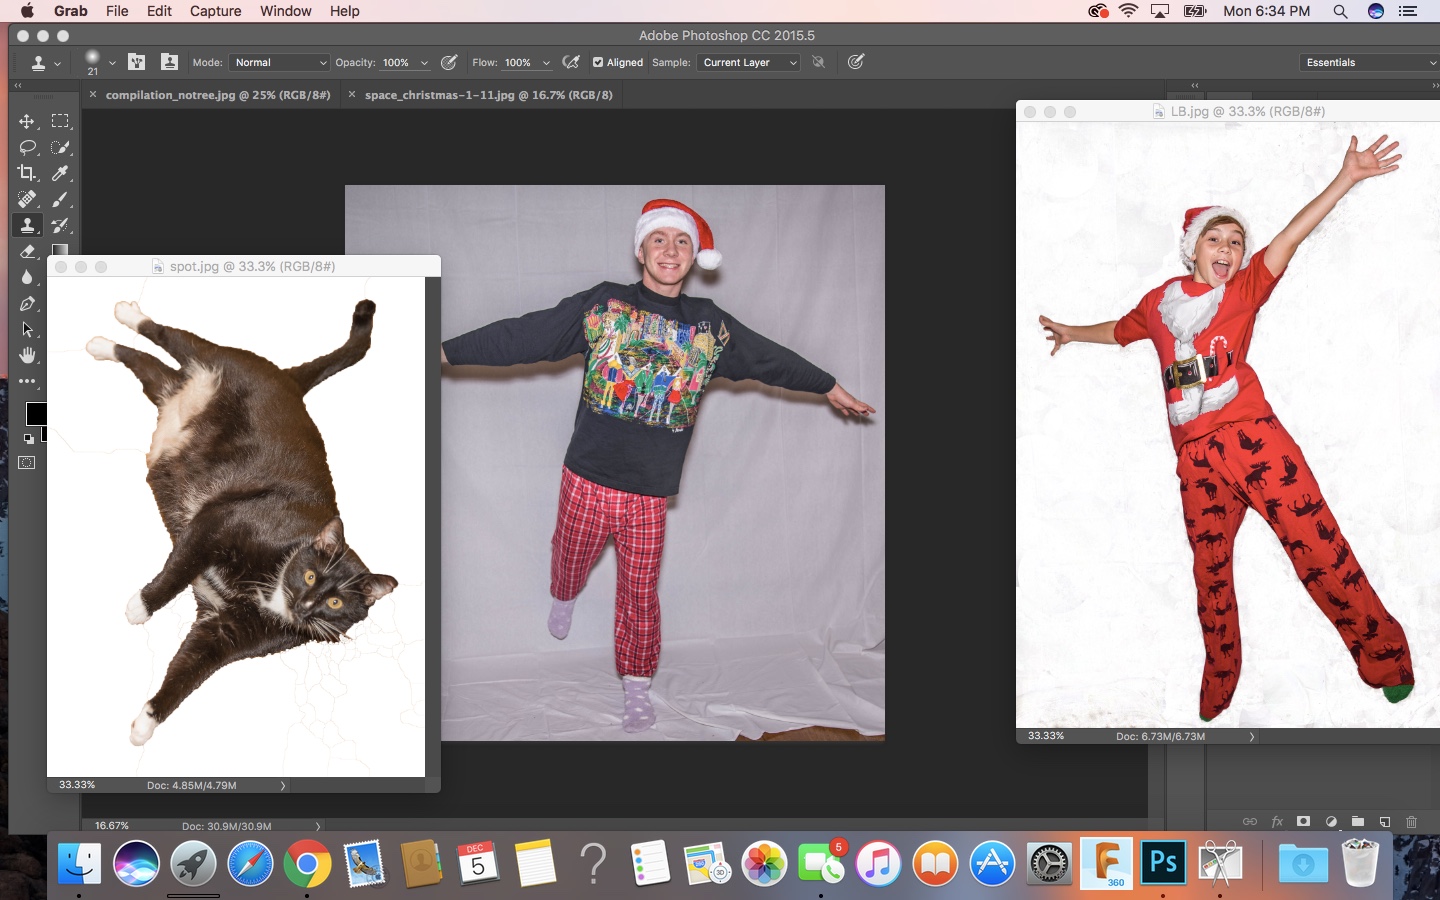Viewport: 1440px width, 900px height.
Task: Select the Move tool
Action: click(x=27, y=121)
